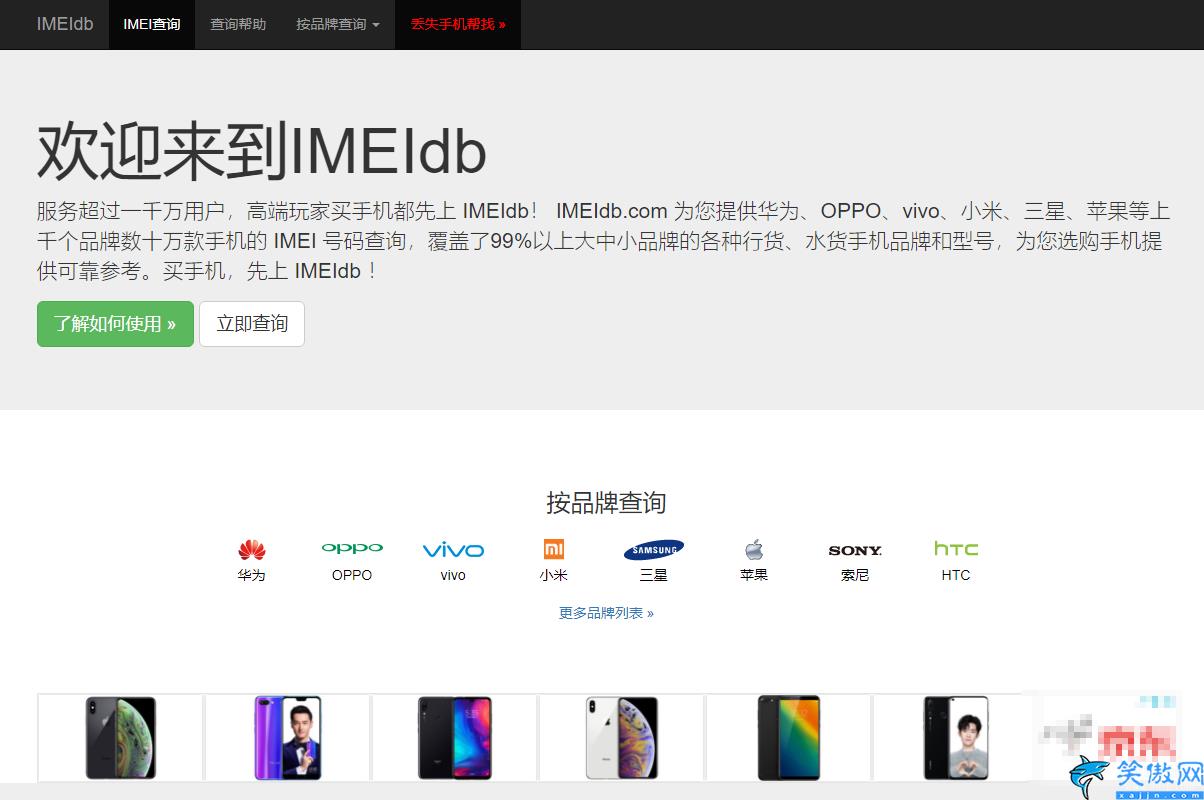Open the 苹果 brand text link
This screenshot has height=800, width=1204.
click(754, 575)
